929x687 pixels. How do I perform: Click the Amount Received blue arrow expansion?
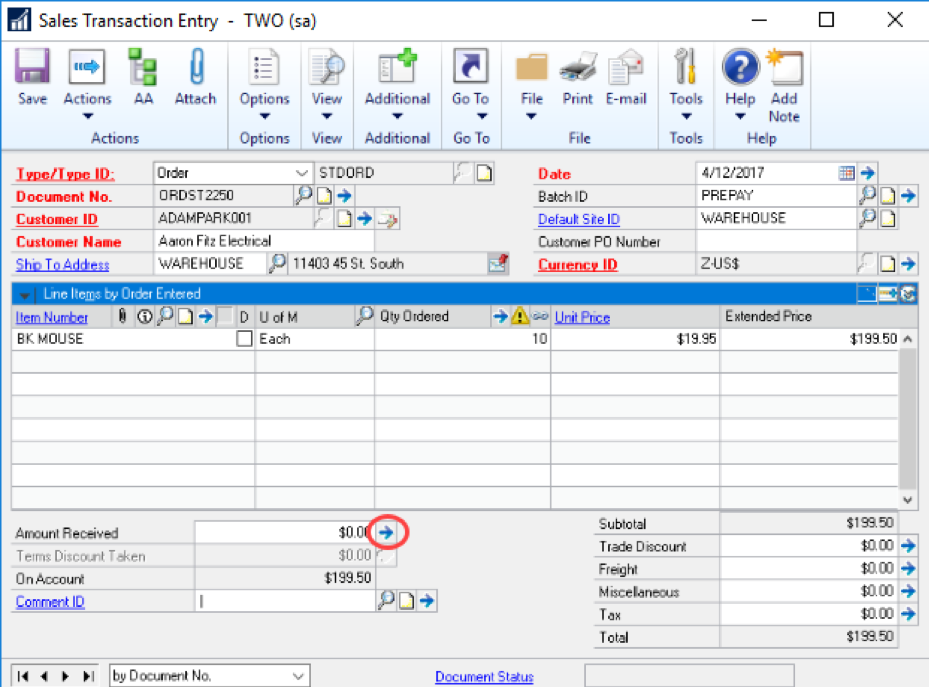point(386,533)
